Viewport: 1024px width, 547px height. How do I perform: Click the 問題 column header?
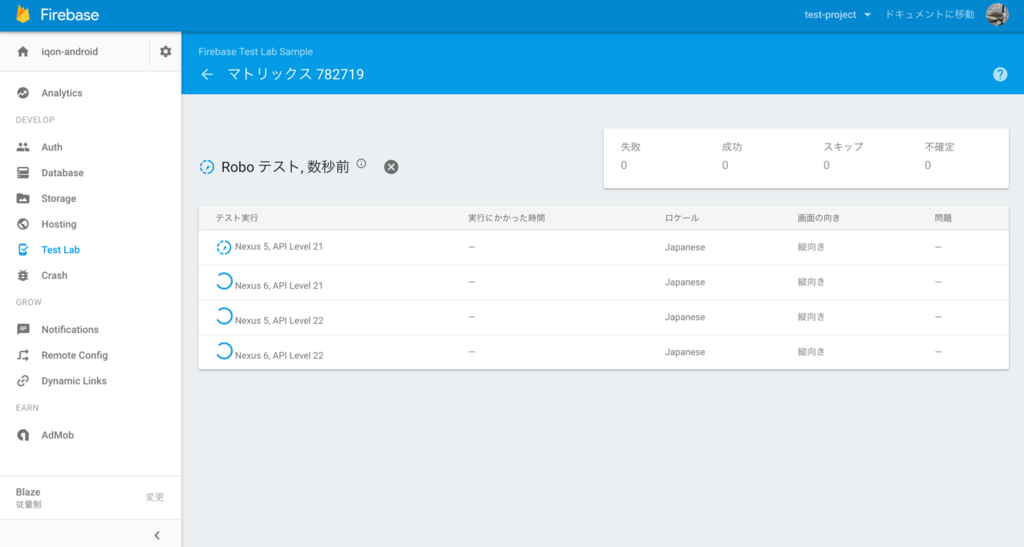coord(943,218)
